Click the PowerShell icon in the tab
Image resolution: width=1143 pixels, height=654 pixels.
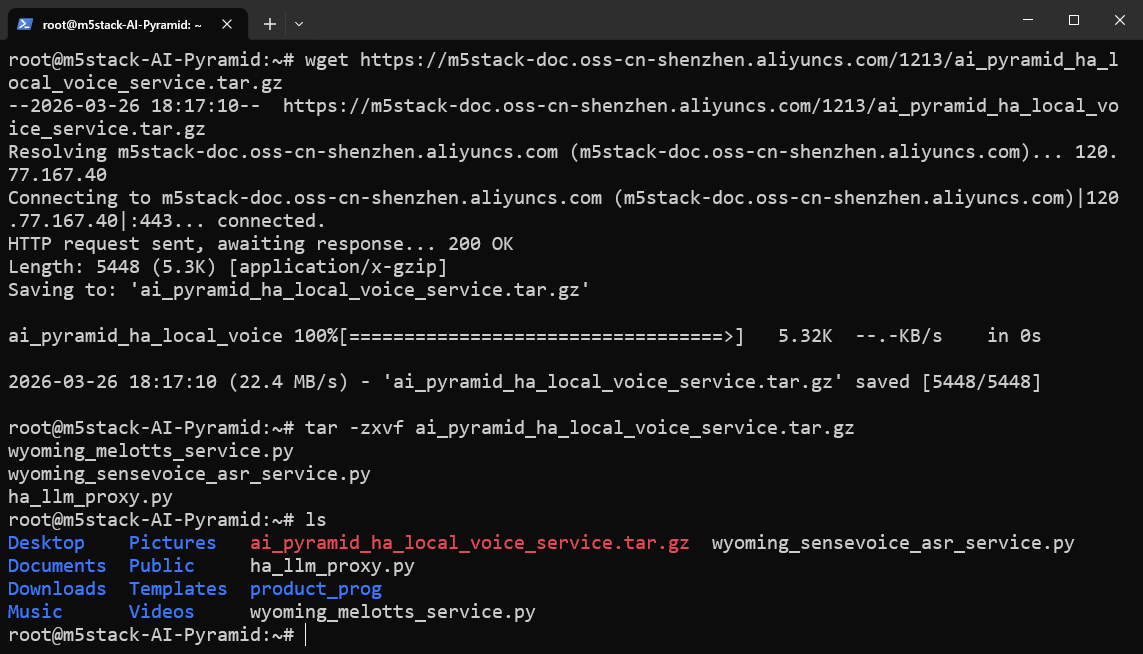pos(26,23)
